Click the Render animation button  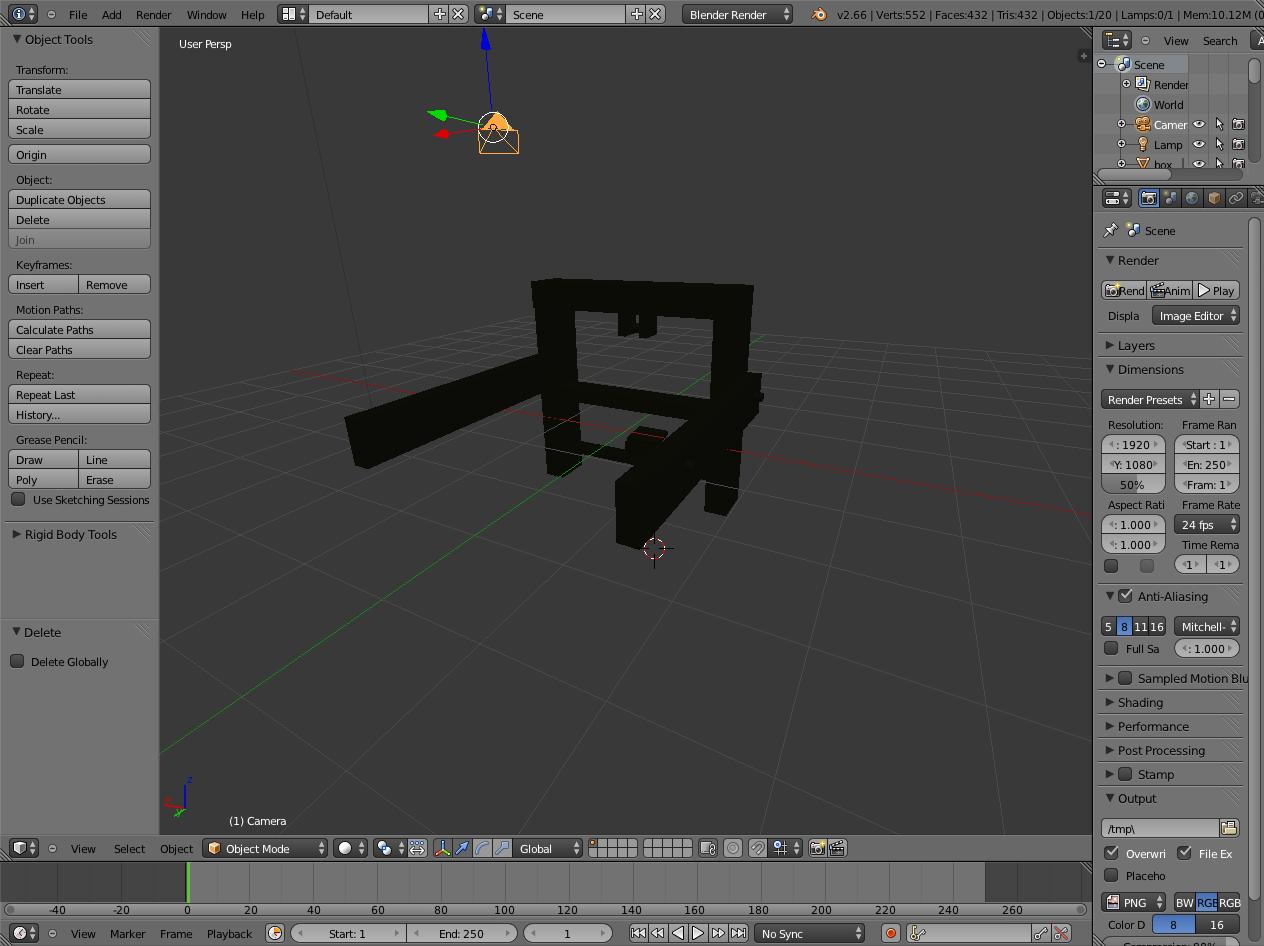click(x=1170, y=290)
